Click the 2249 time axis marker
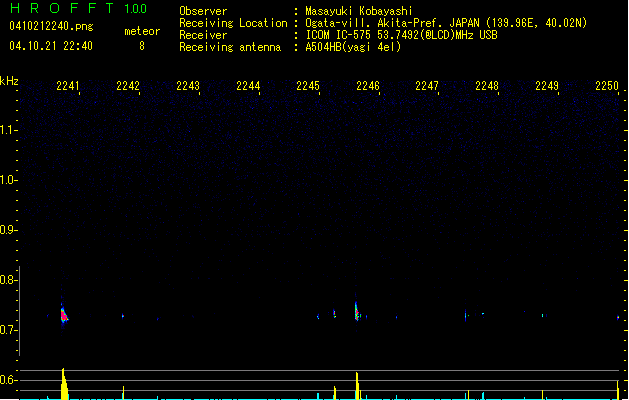This screenshot has height=400, width=629. coord(547,86)
